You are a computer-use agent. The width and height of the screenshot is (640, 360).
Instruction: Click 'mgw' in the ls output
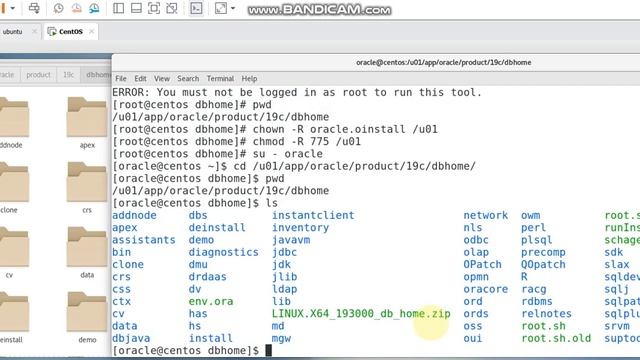point(281,338)
